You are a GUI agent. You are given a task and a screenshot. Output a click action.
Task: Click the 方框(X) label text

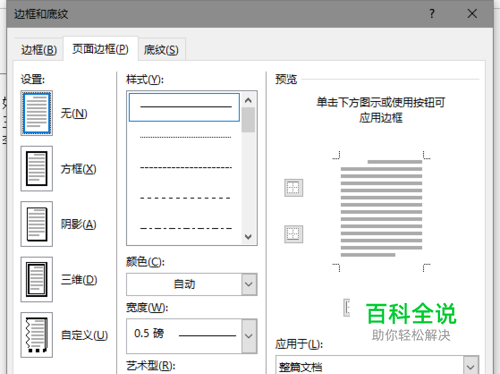pos(78,169)
